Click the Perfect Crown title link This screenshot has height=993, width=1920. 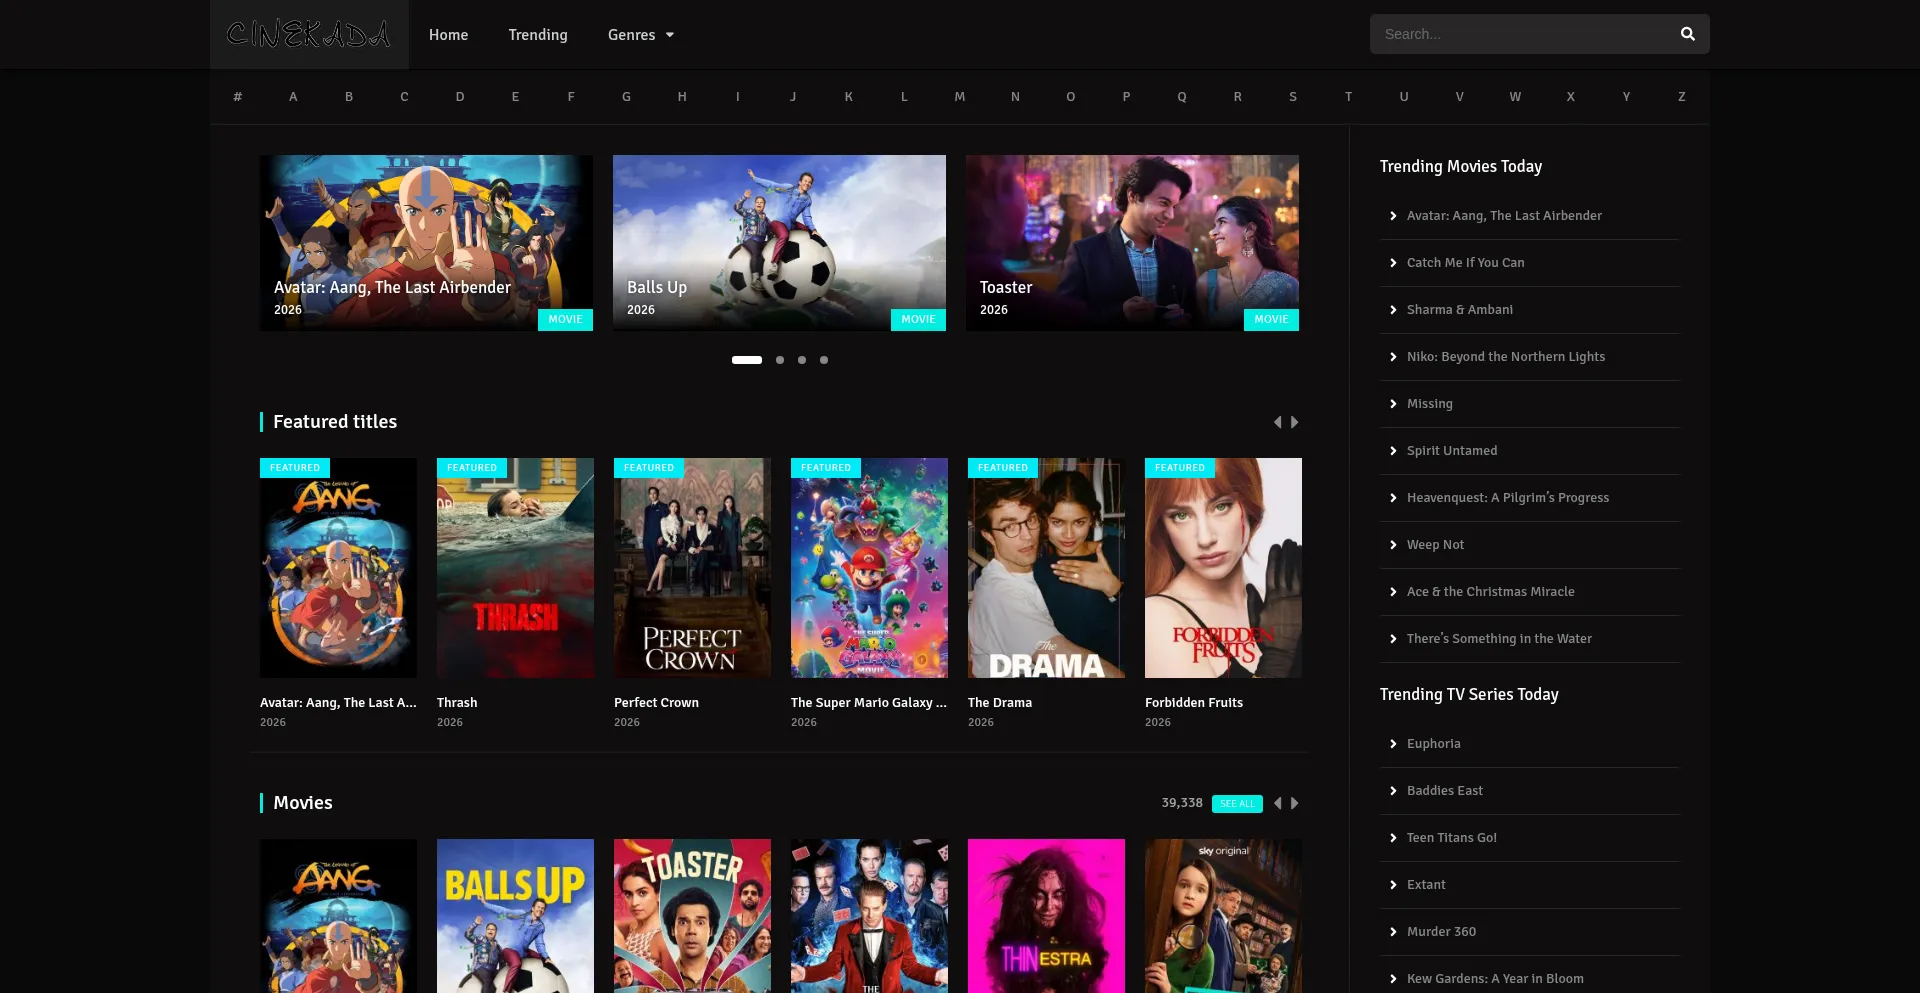[656, 703]
